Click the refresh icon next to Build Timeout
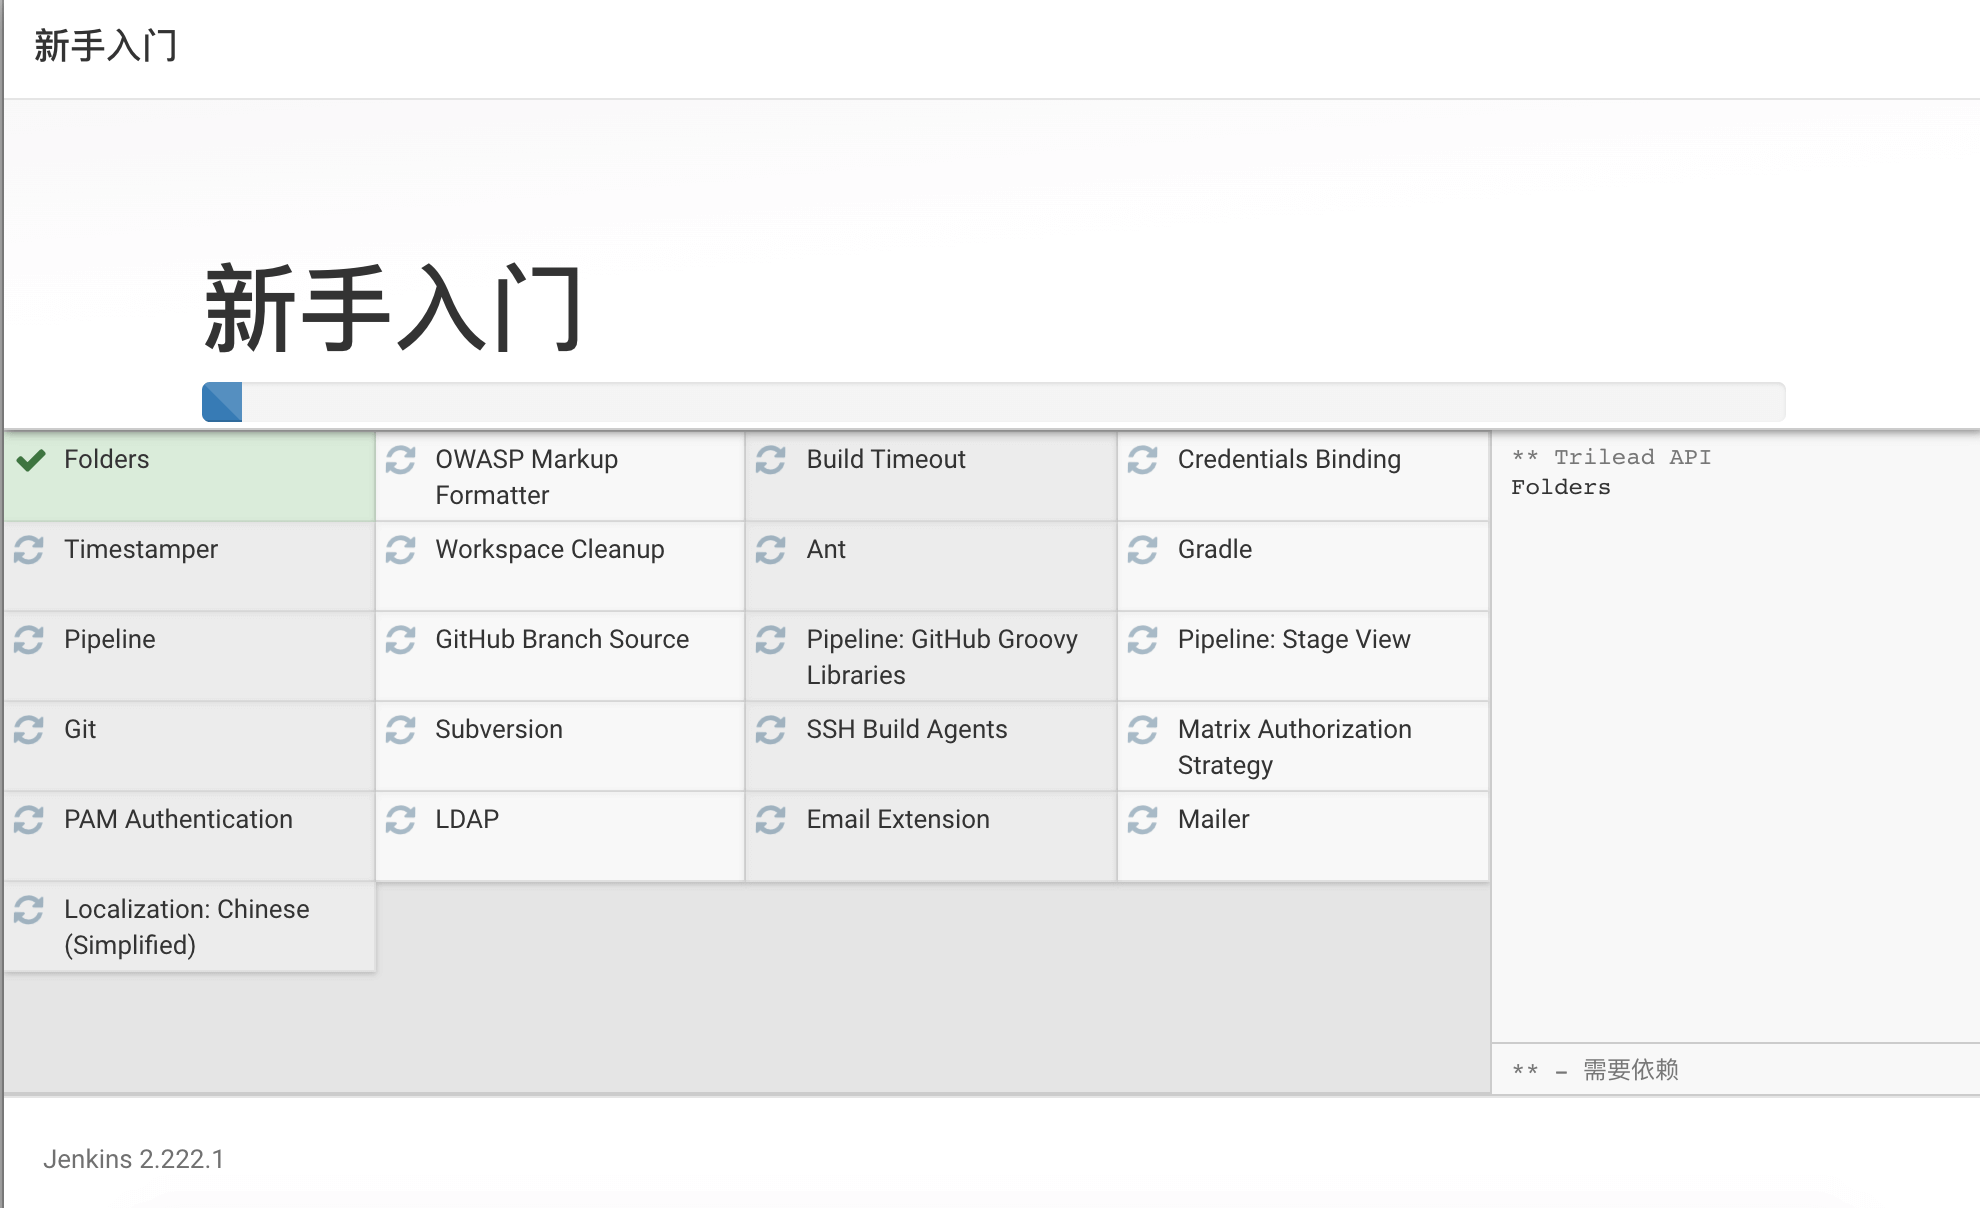Viewport: 1980px width, 1208px height. [x=771, y=460]
